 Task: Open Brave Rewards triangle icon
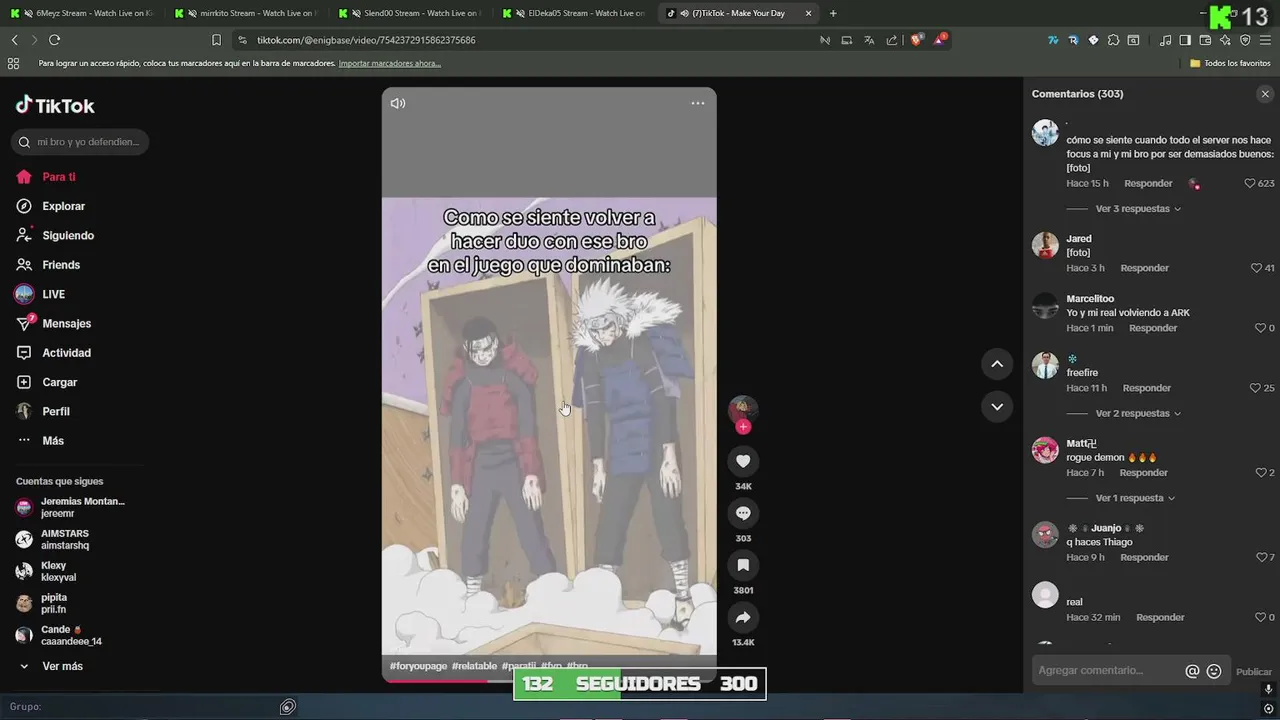941,40
